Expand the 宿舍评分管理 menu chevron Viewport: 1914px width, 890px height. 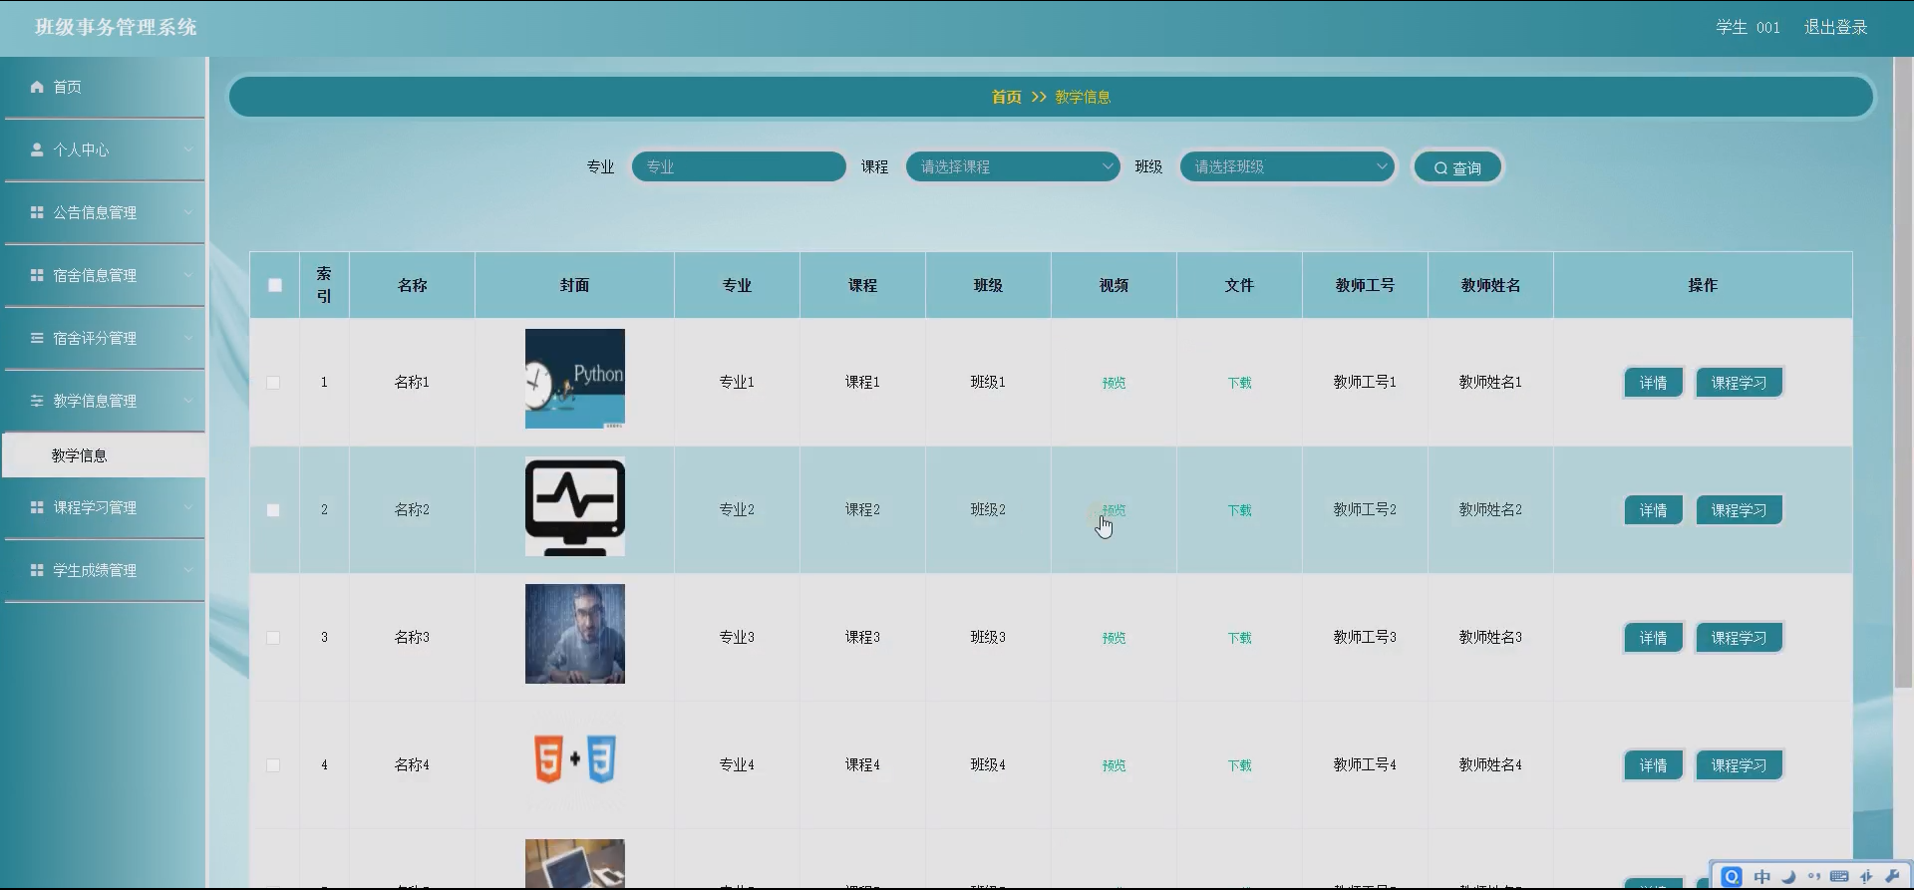188,338
